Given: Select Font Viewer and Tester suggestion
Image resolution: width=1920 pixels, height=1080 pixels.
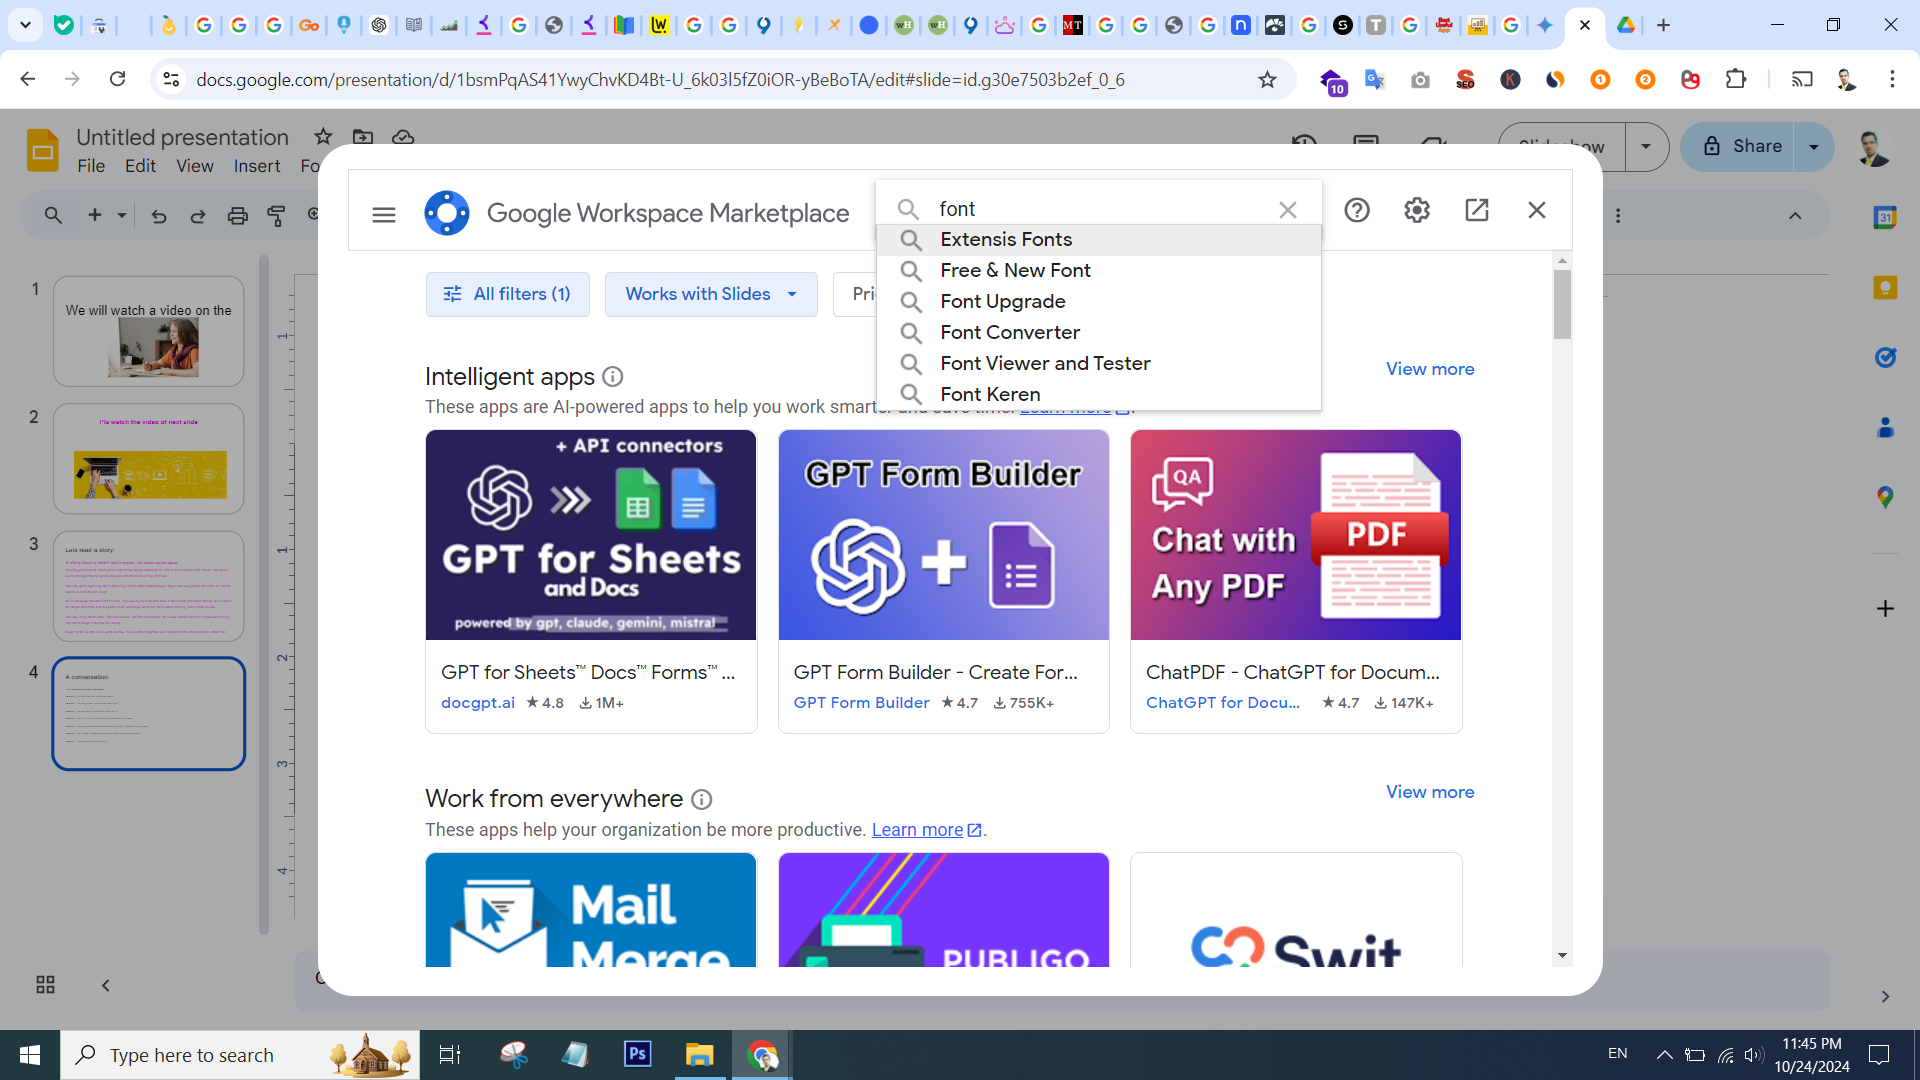Looking at the screenshot, I should pos(1099,364).
